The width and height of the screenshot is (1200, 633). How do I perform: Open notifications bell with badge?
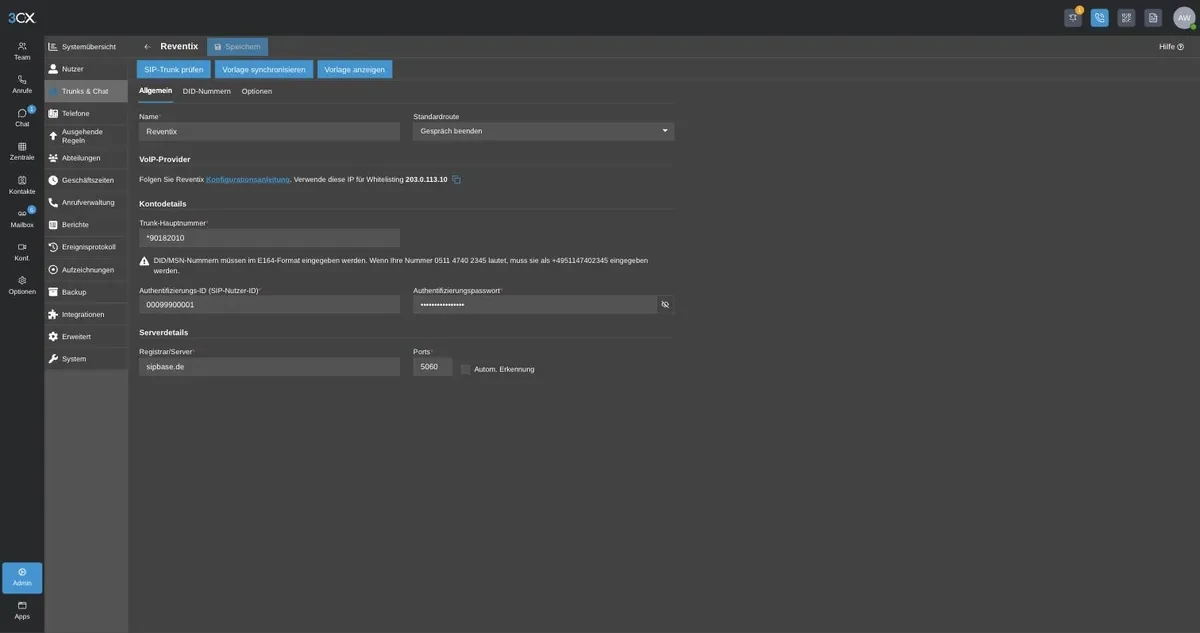click(1073, 17)
